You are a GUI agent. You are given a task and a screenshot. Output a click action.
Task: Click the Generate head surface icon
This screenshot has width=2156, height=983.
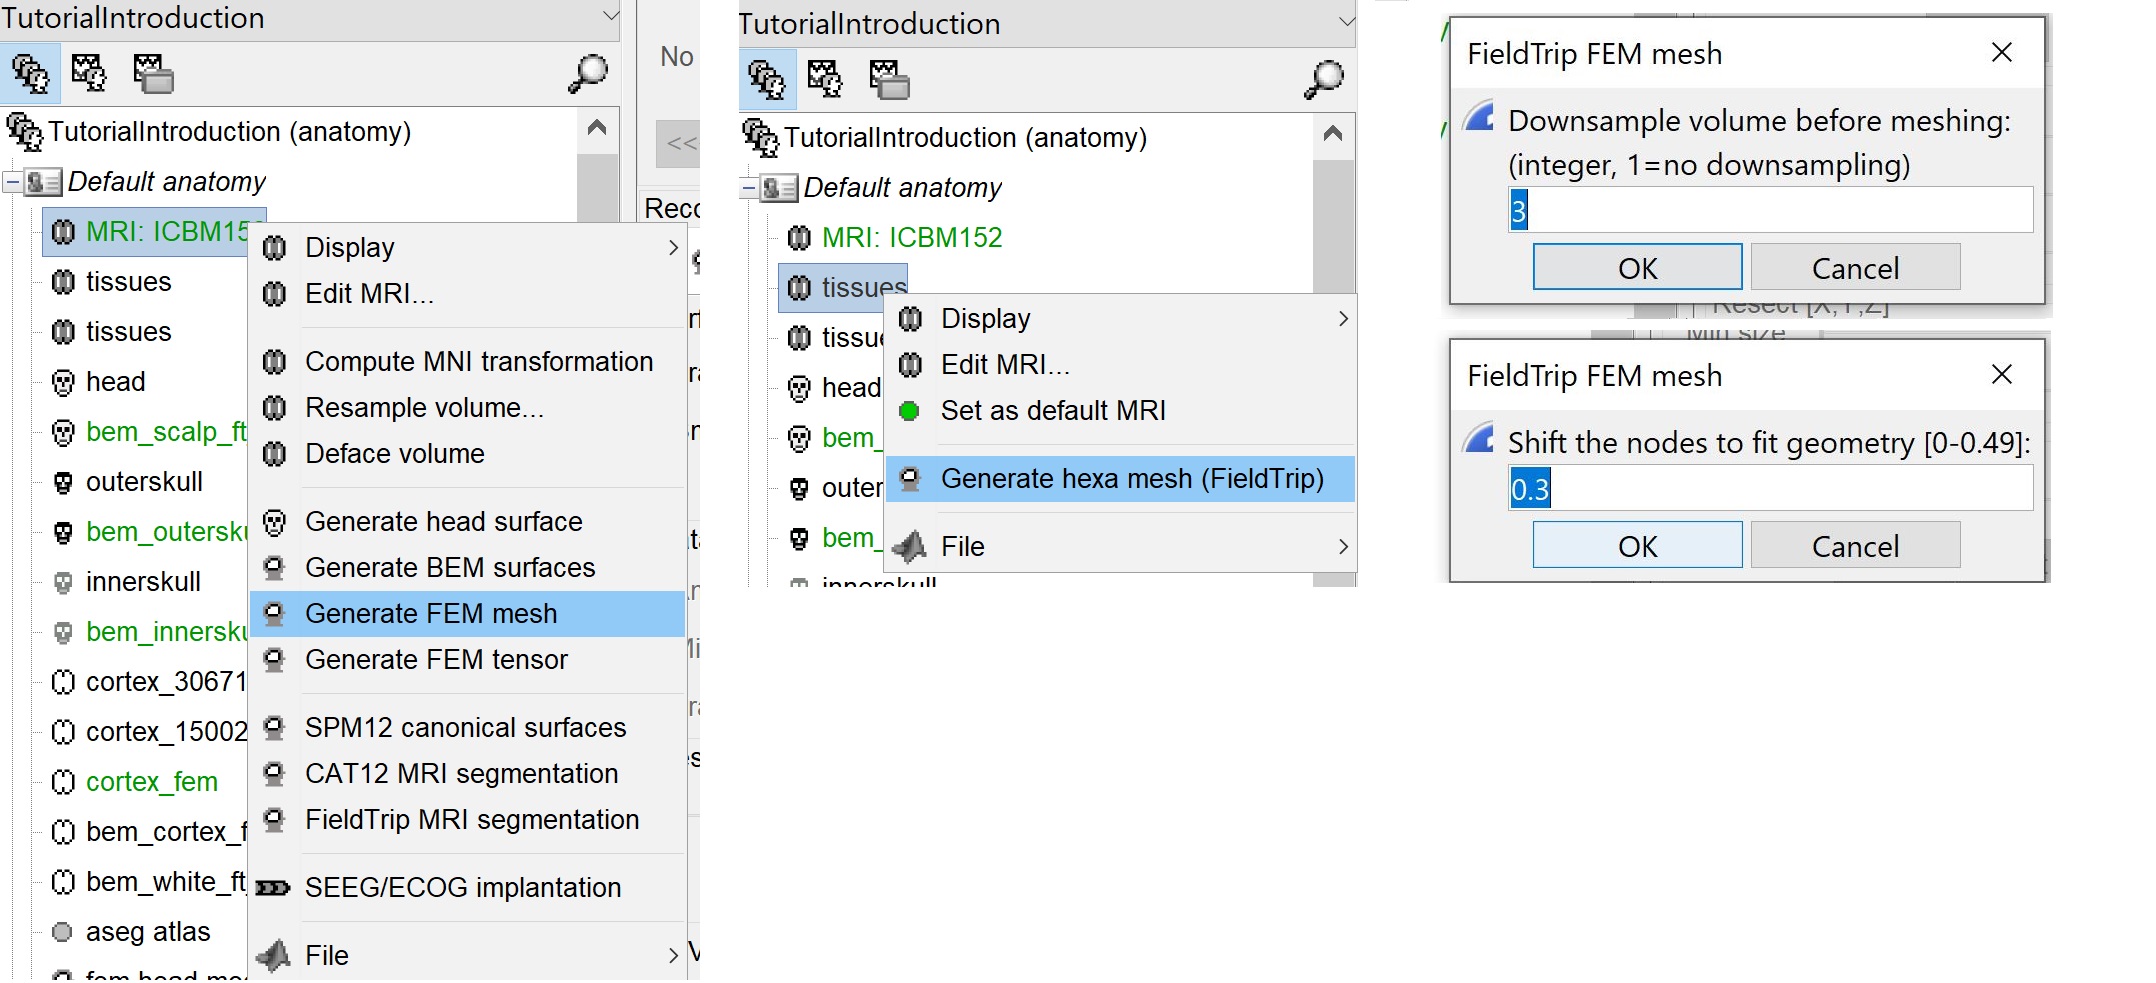coord(274,522)
